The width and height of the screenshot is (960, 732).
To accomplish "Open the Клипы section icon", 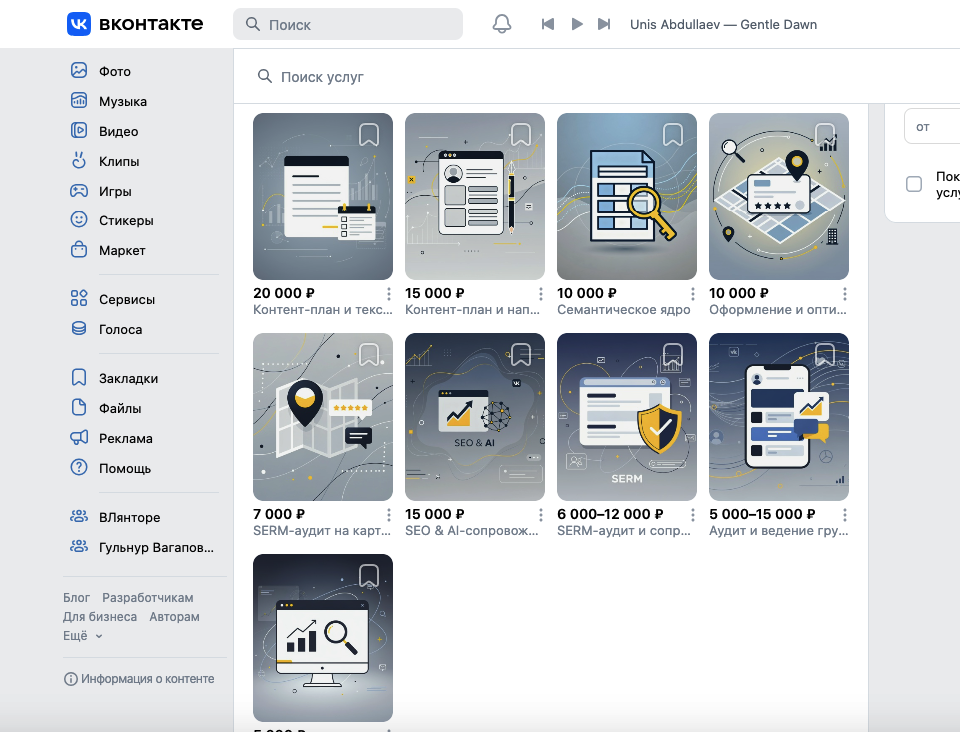I will coord(79,160).
